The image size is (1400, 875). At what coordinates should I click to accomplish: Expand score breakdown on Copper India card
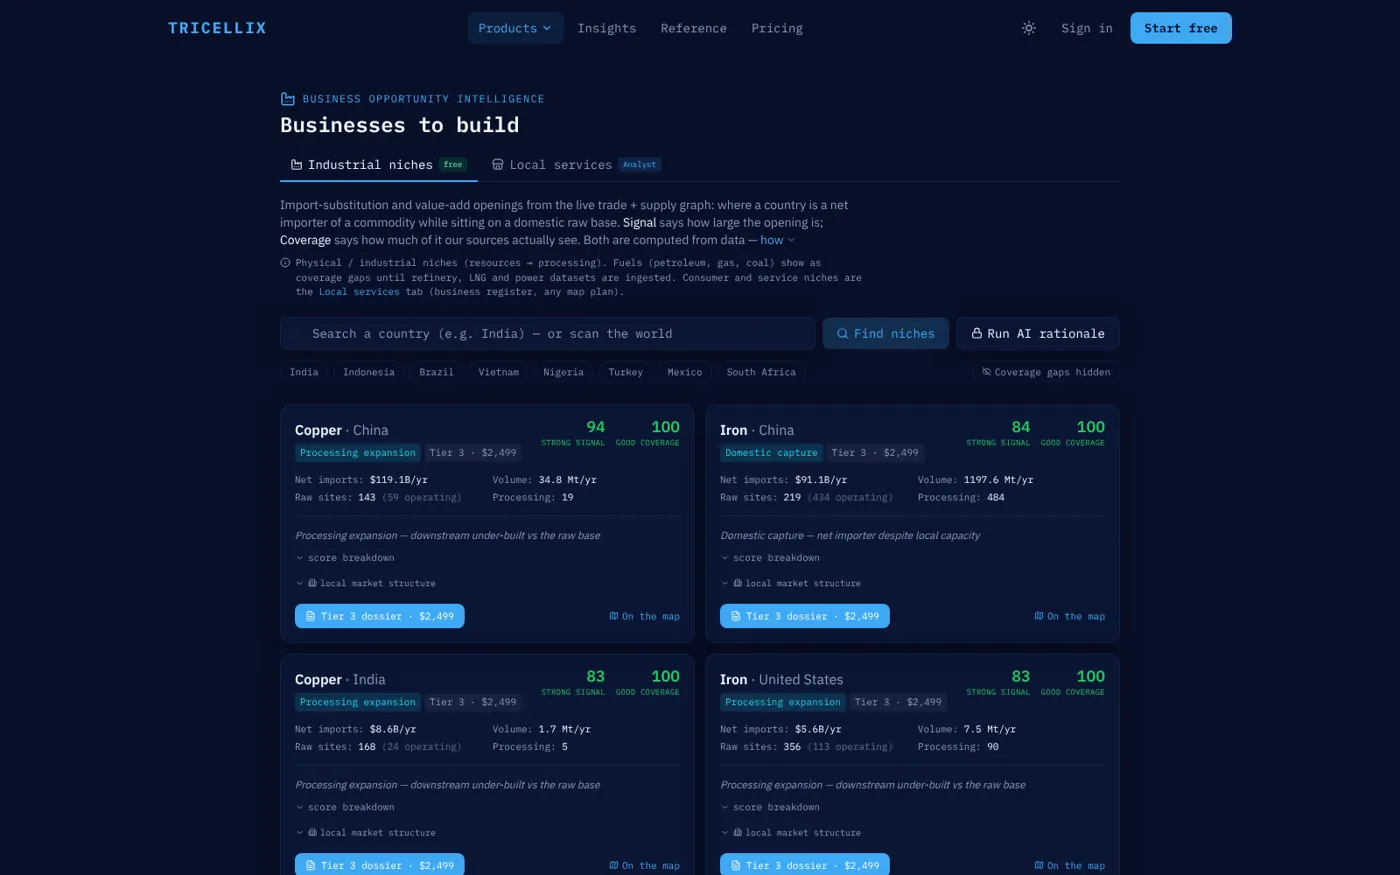(345, 807)
